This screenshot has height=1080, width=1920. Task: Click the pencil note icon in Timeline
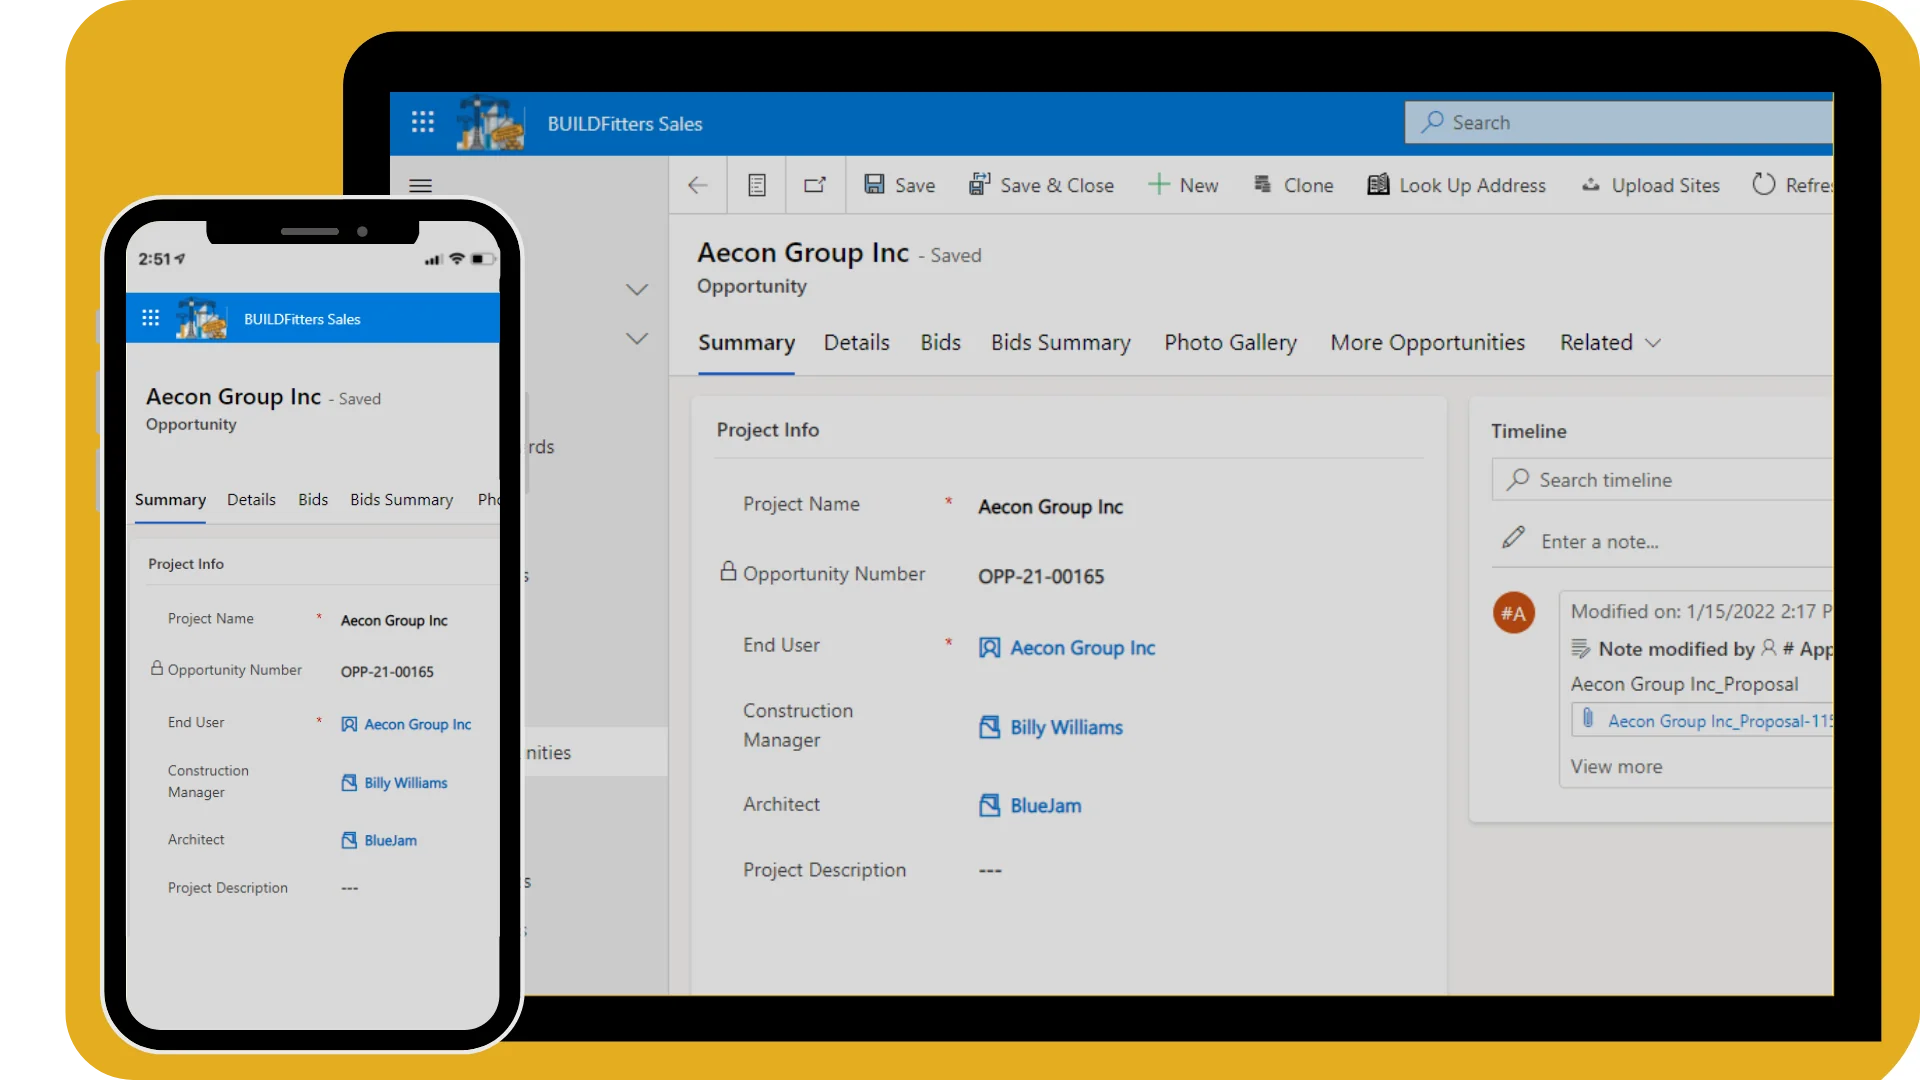[1514, 538]
